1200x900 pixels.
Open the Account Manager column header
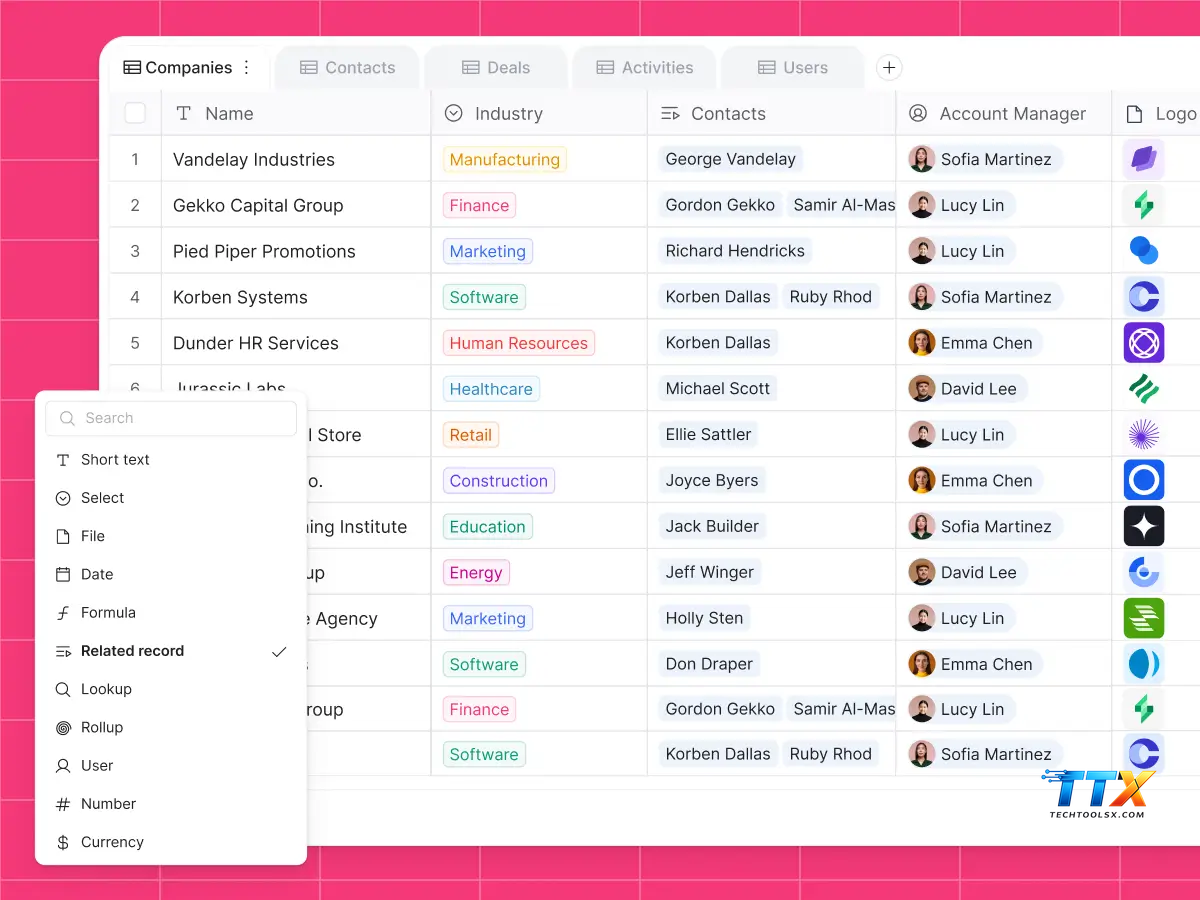[x=1004, y=114]
